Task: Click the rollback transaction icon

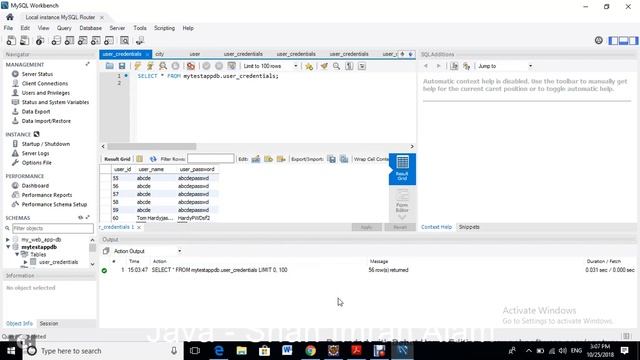Action: pos(219,66)
